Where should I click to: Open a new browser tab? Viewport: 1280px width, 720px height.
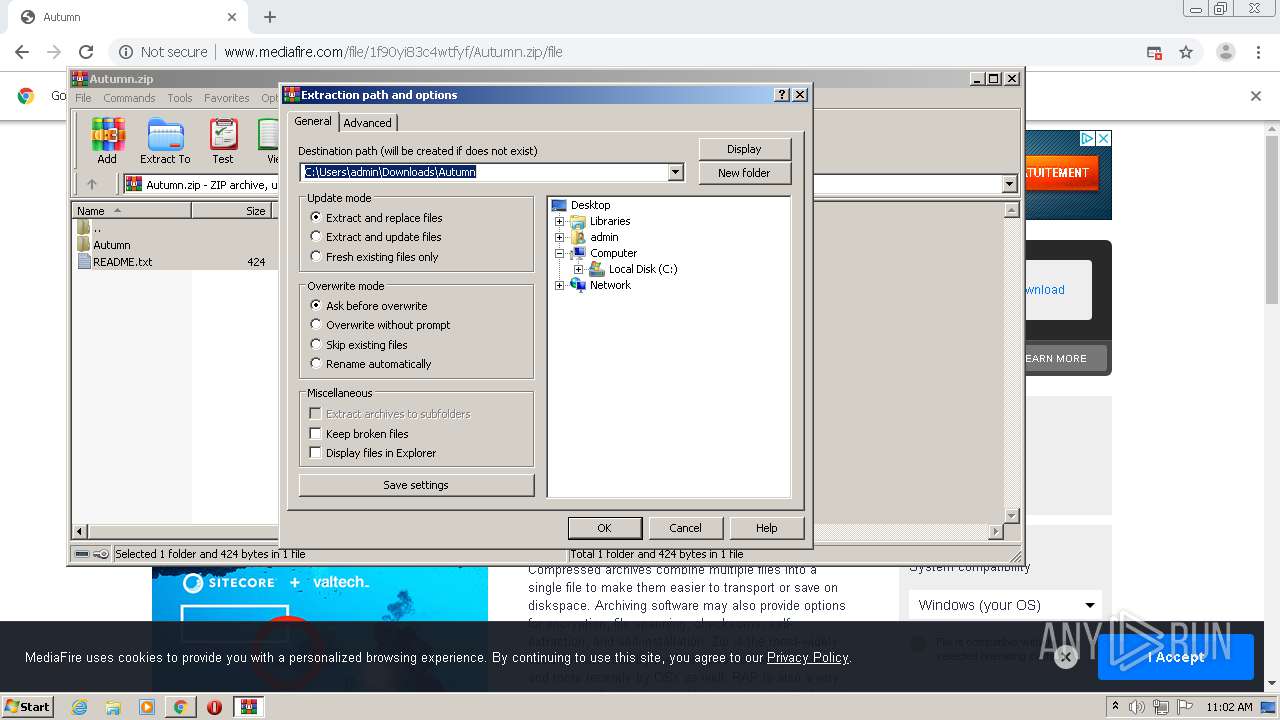click(x=270, y=17)
